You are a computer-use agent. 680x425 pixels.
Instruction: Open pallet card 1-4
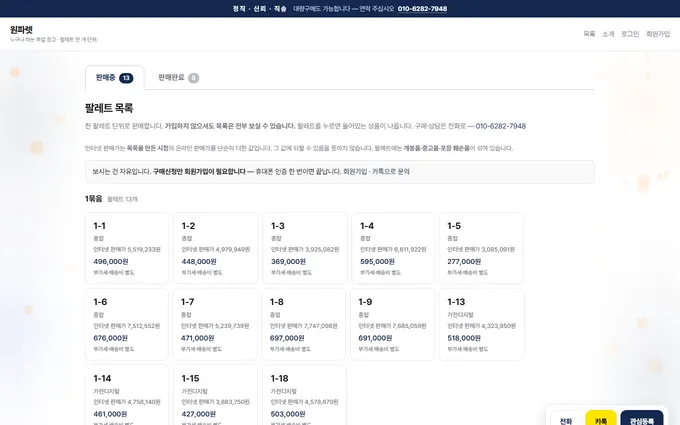click(393, 248)
